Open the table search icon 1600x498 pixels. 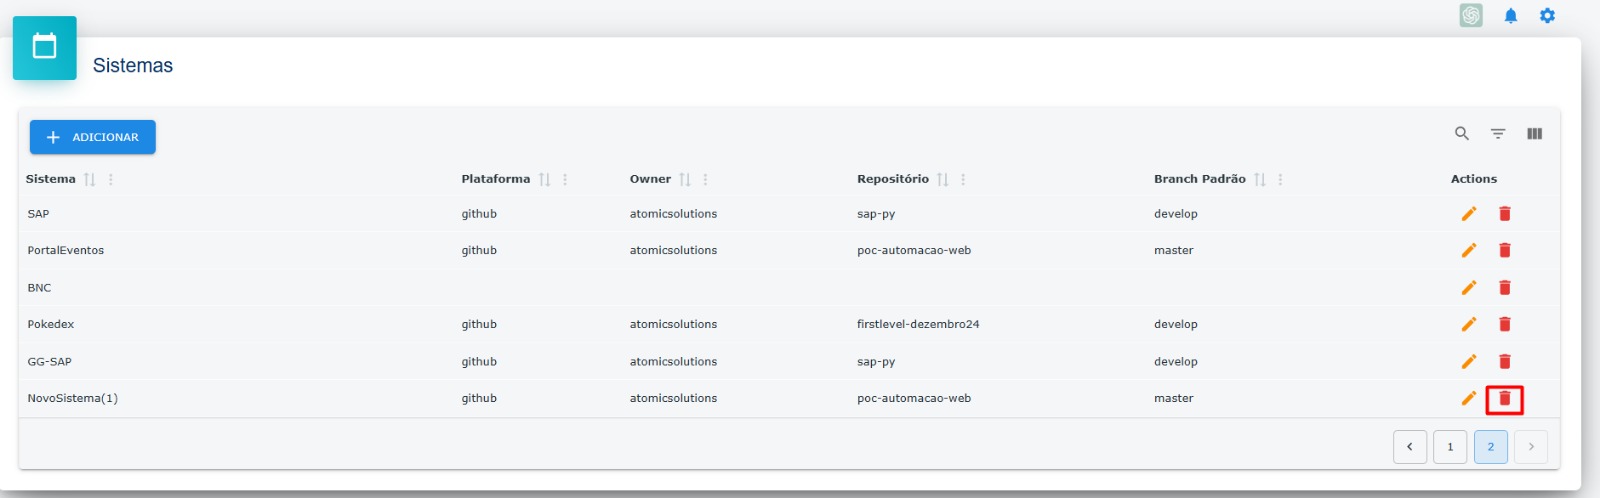(x=1462, y=133)
